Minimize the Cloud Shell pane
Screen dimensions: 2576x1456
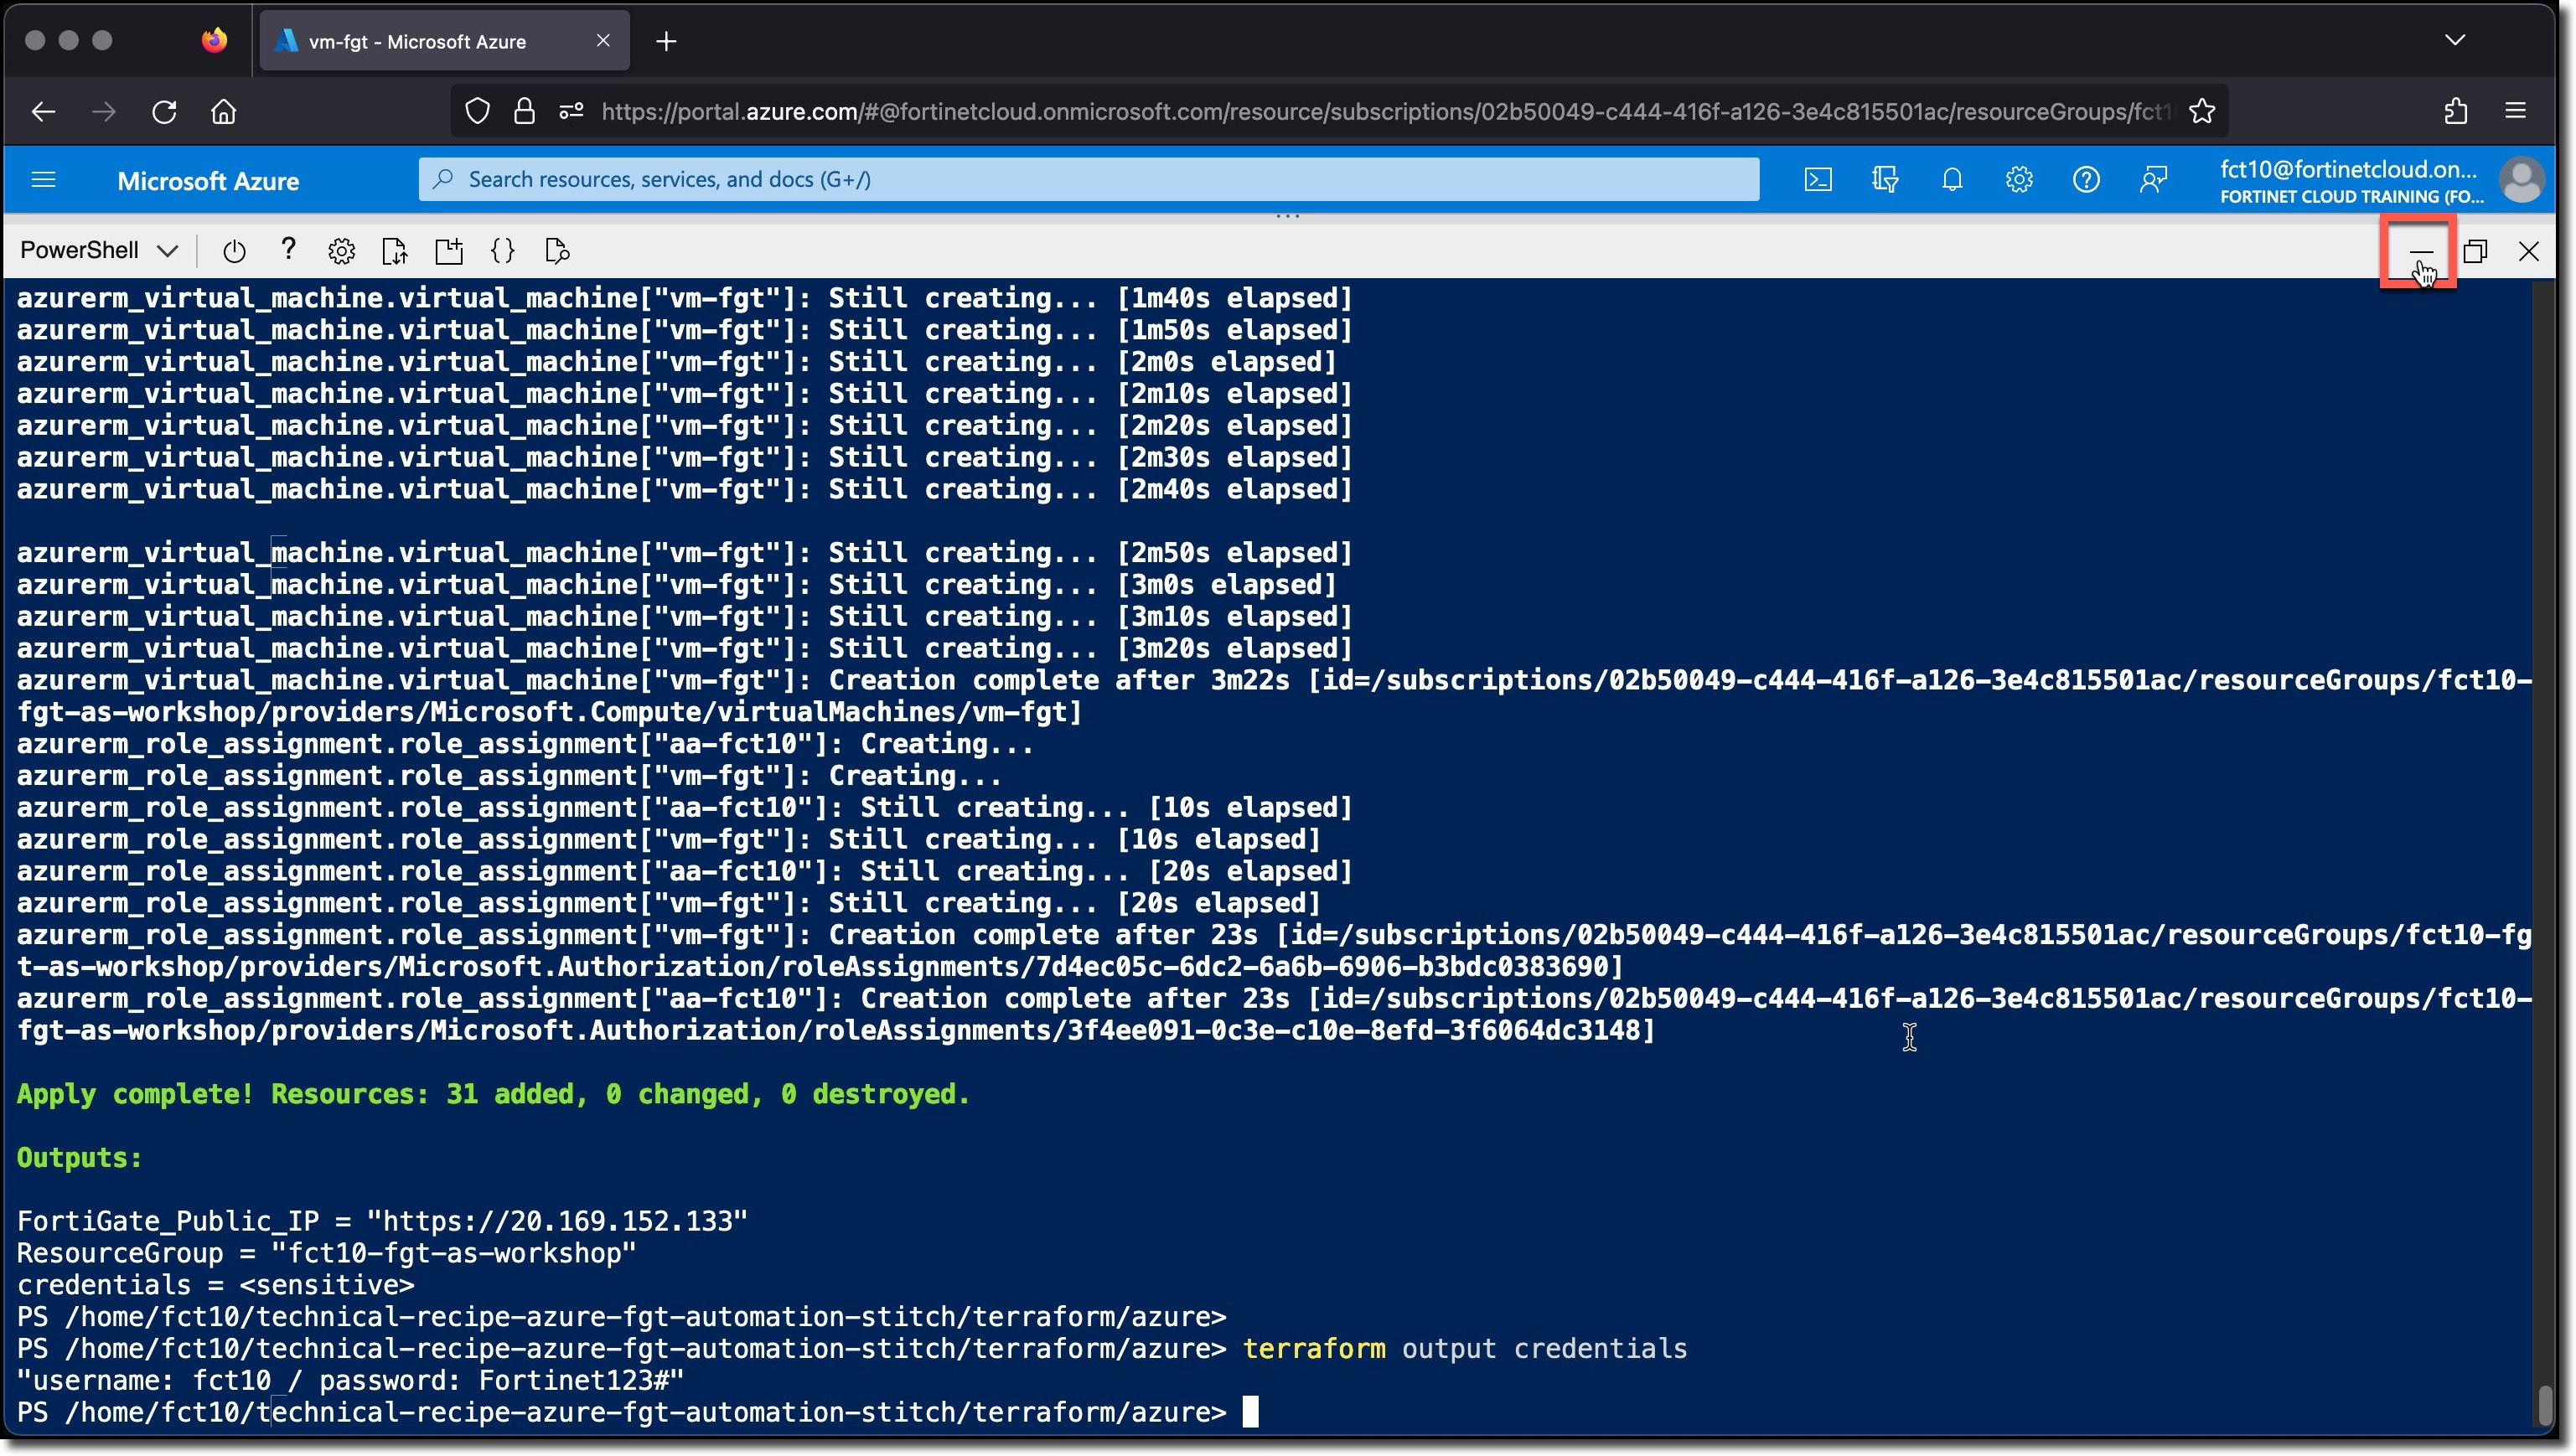coord(2420,251)
